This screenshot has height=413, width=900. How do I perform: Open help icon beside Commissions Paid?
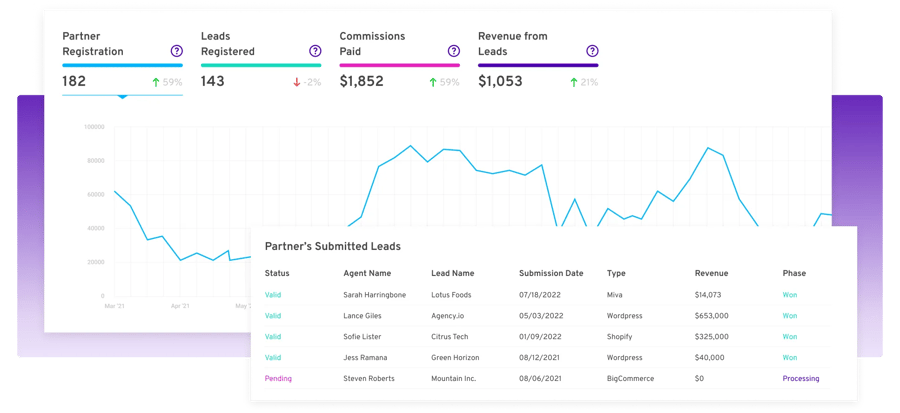(454, 51)
